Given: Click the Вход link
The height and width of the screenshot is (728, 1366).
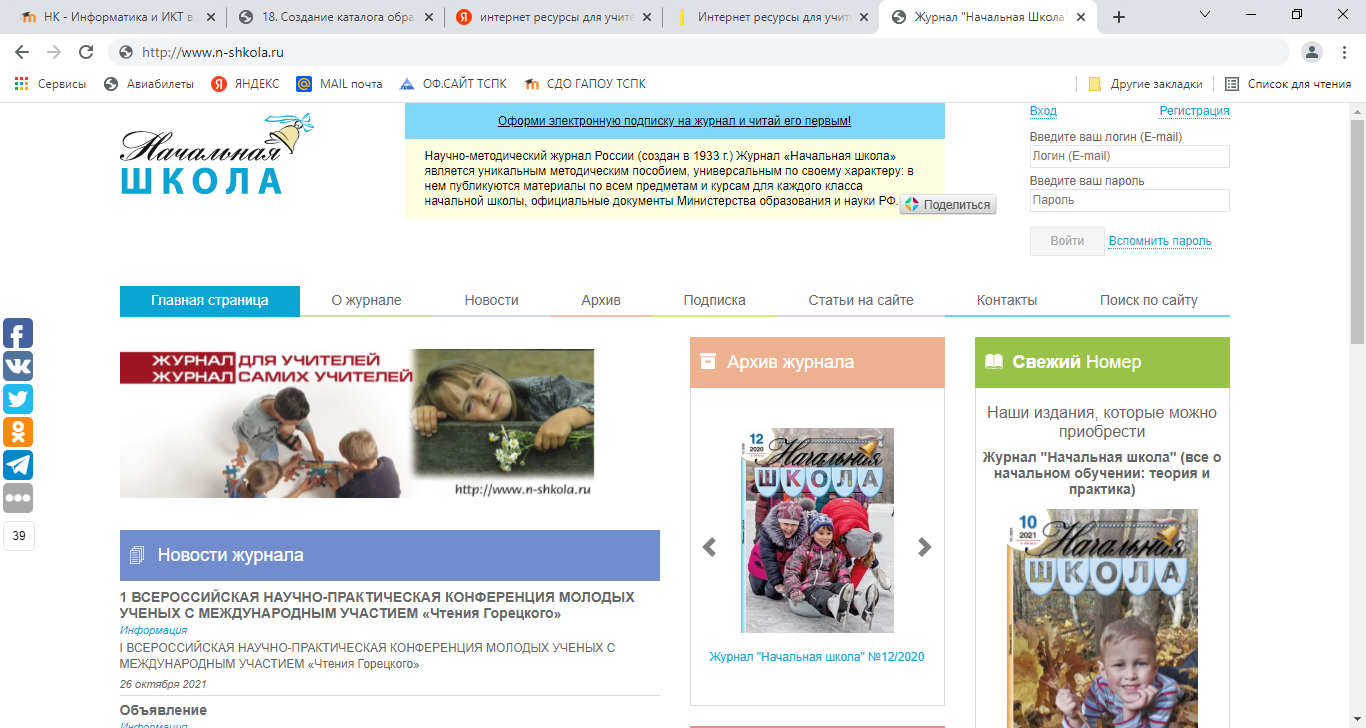Looking at the screenshot, I should pyautogui.click(x=1043, y=111).
